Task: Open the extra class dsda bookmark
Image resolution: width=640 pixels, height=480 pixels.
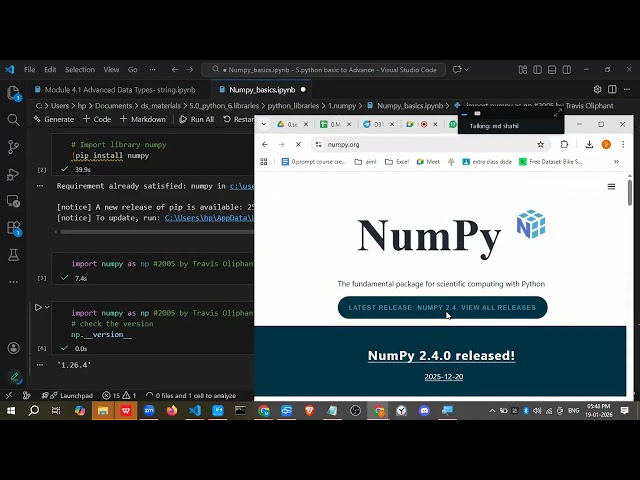Action: tap(487, 162)
